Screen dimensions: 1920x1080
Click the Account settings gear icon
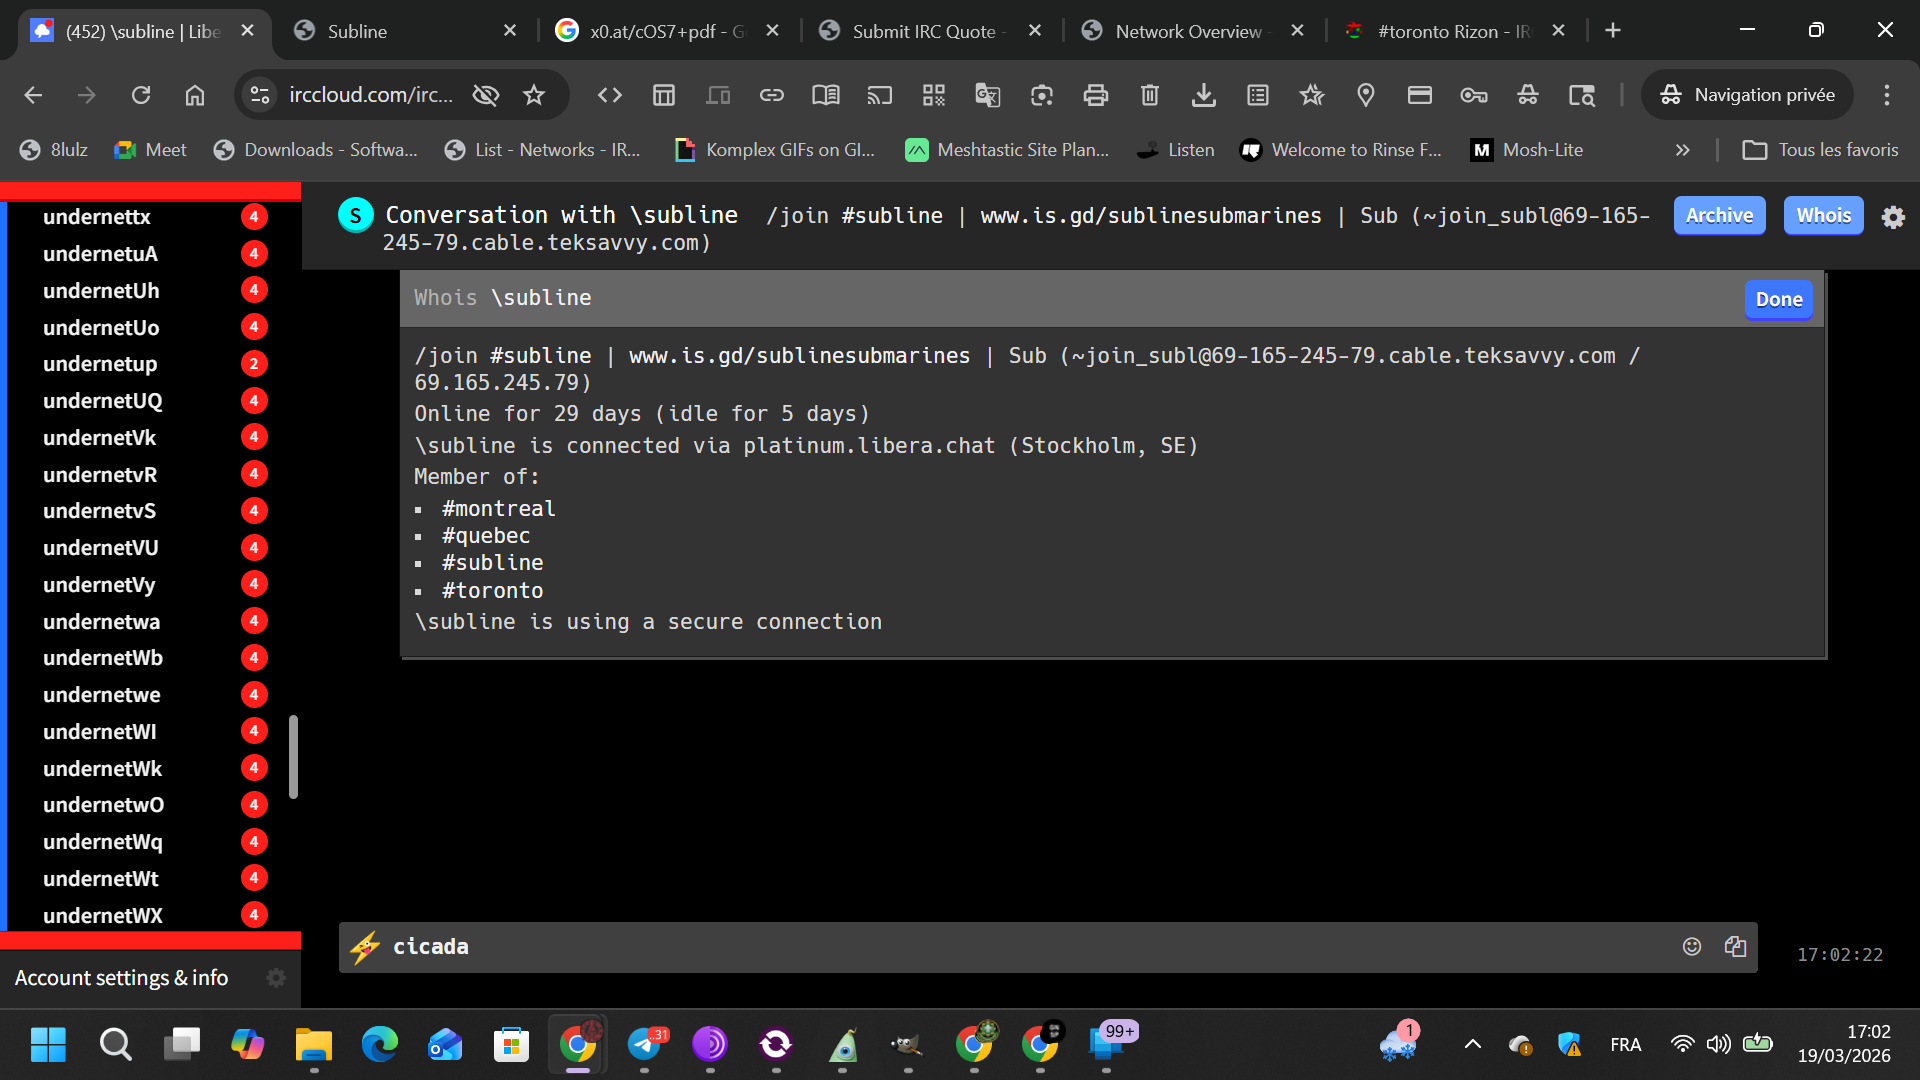276,977
